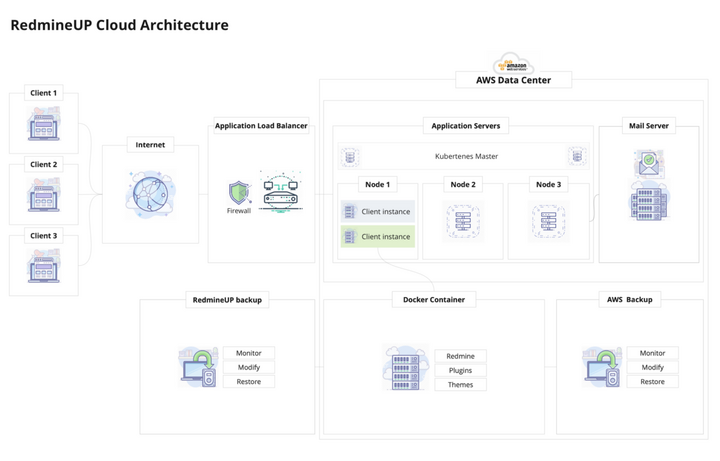Image resolution: width=720 pixels, height=461 pixels.
Task: Click the RedmineUP backup computer icon
Action: pos(198,367)
